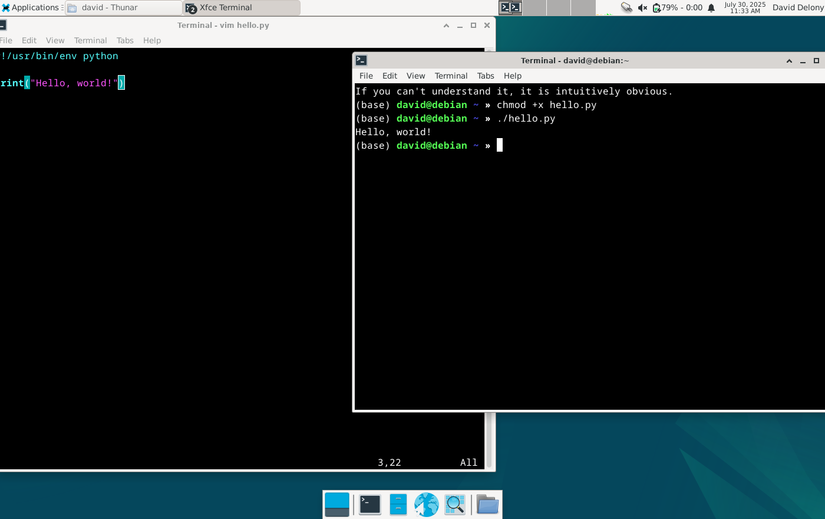The image size is (825, 519).
Task: Click Show Desktop icon in dock
Action: click(337, 504)
